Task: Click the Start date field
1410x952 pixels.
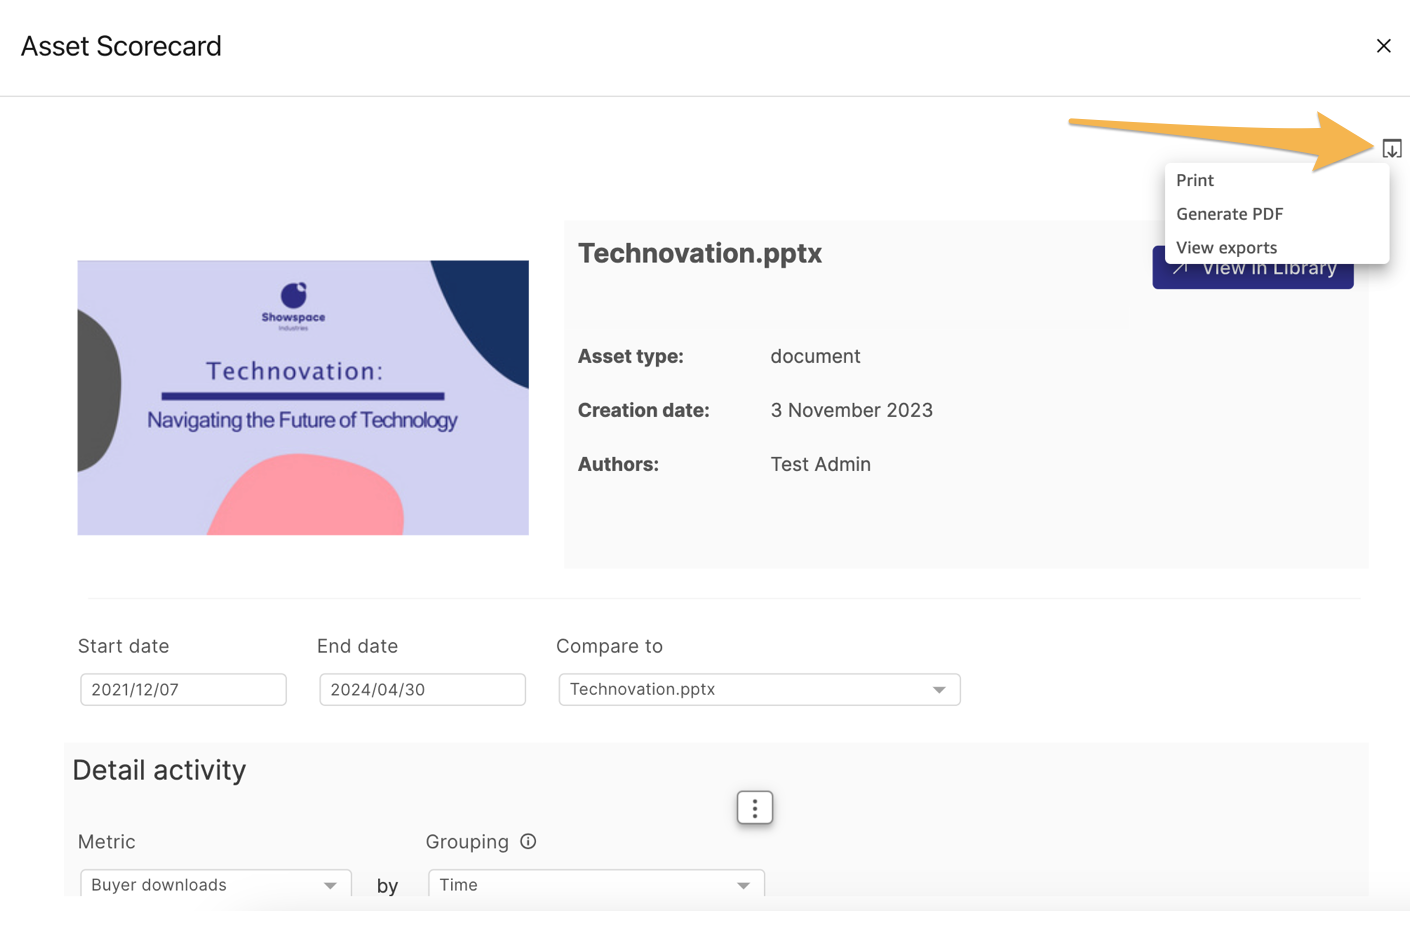Action: point(183,689)
